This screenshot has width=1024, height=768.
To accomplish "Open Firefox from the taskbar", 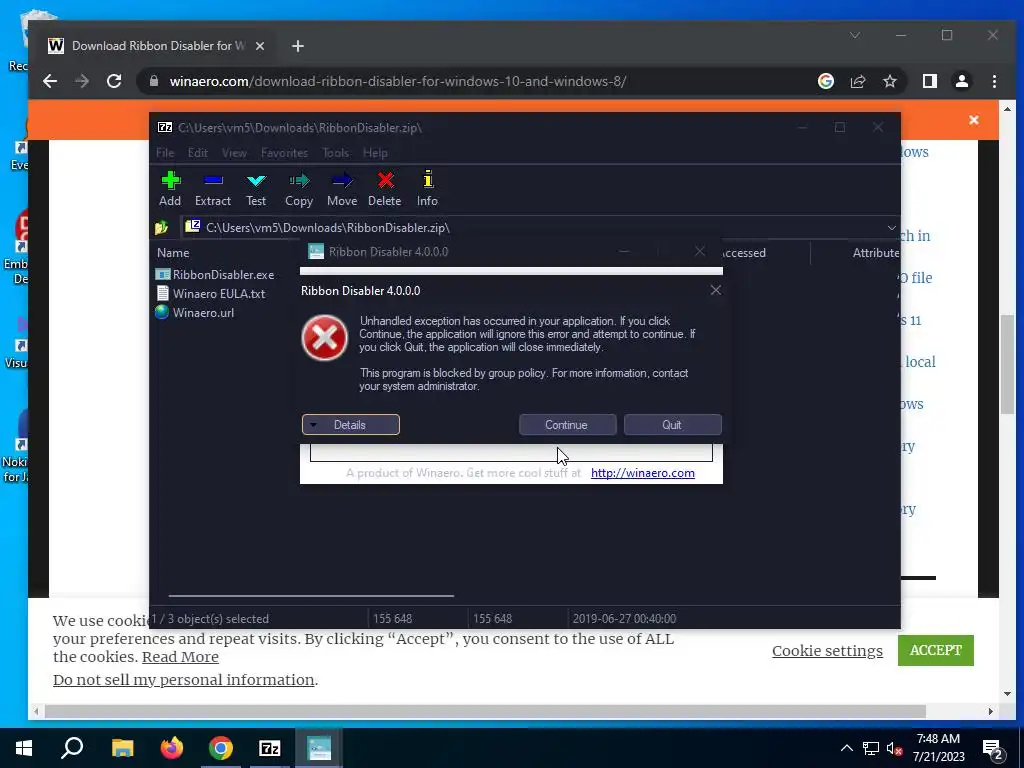I will [172, 748].
